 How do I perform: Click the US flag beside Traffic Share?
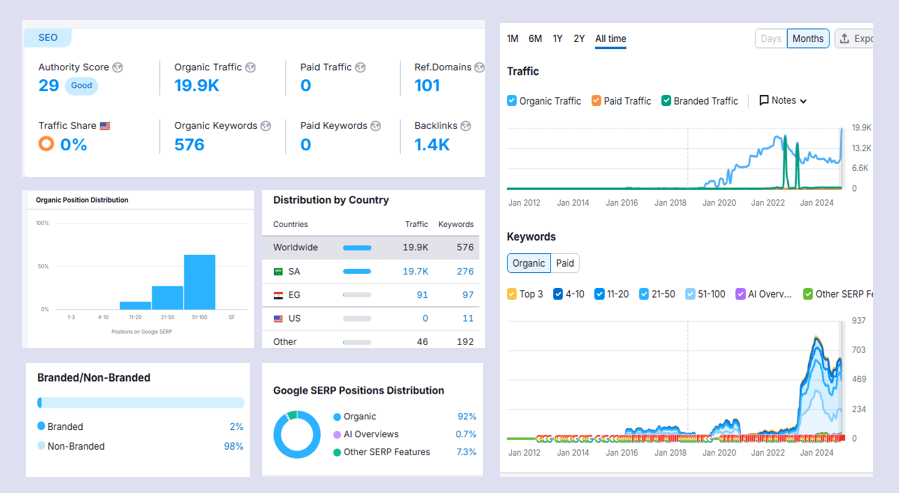tap(105, 126)
